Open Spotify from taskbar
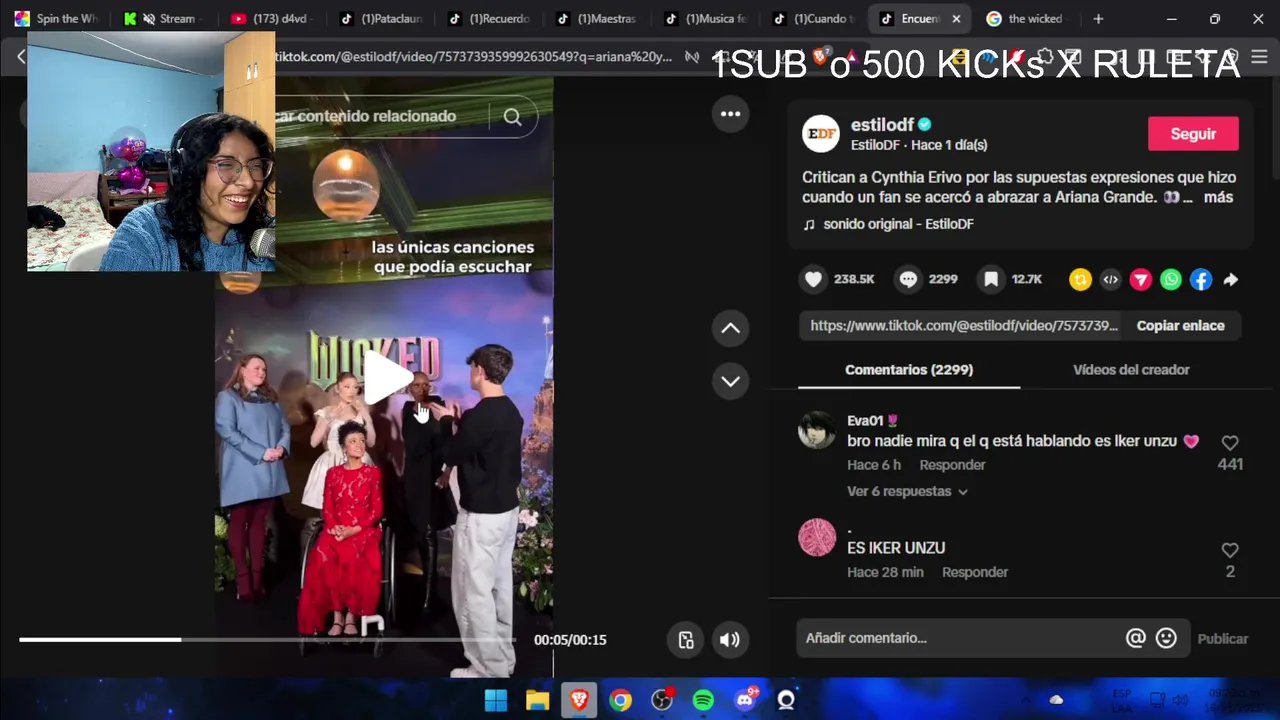 tap(703, 700)
